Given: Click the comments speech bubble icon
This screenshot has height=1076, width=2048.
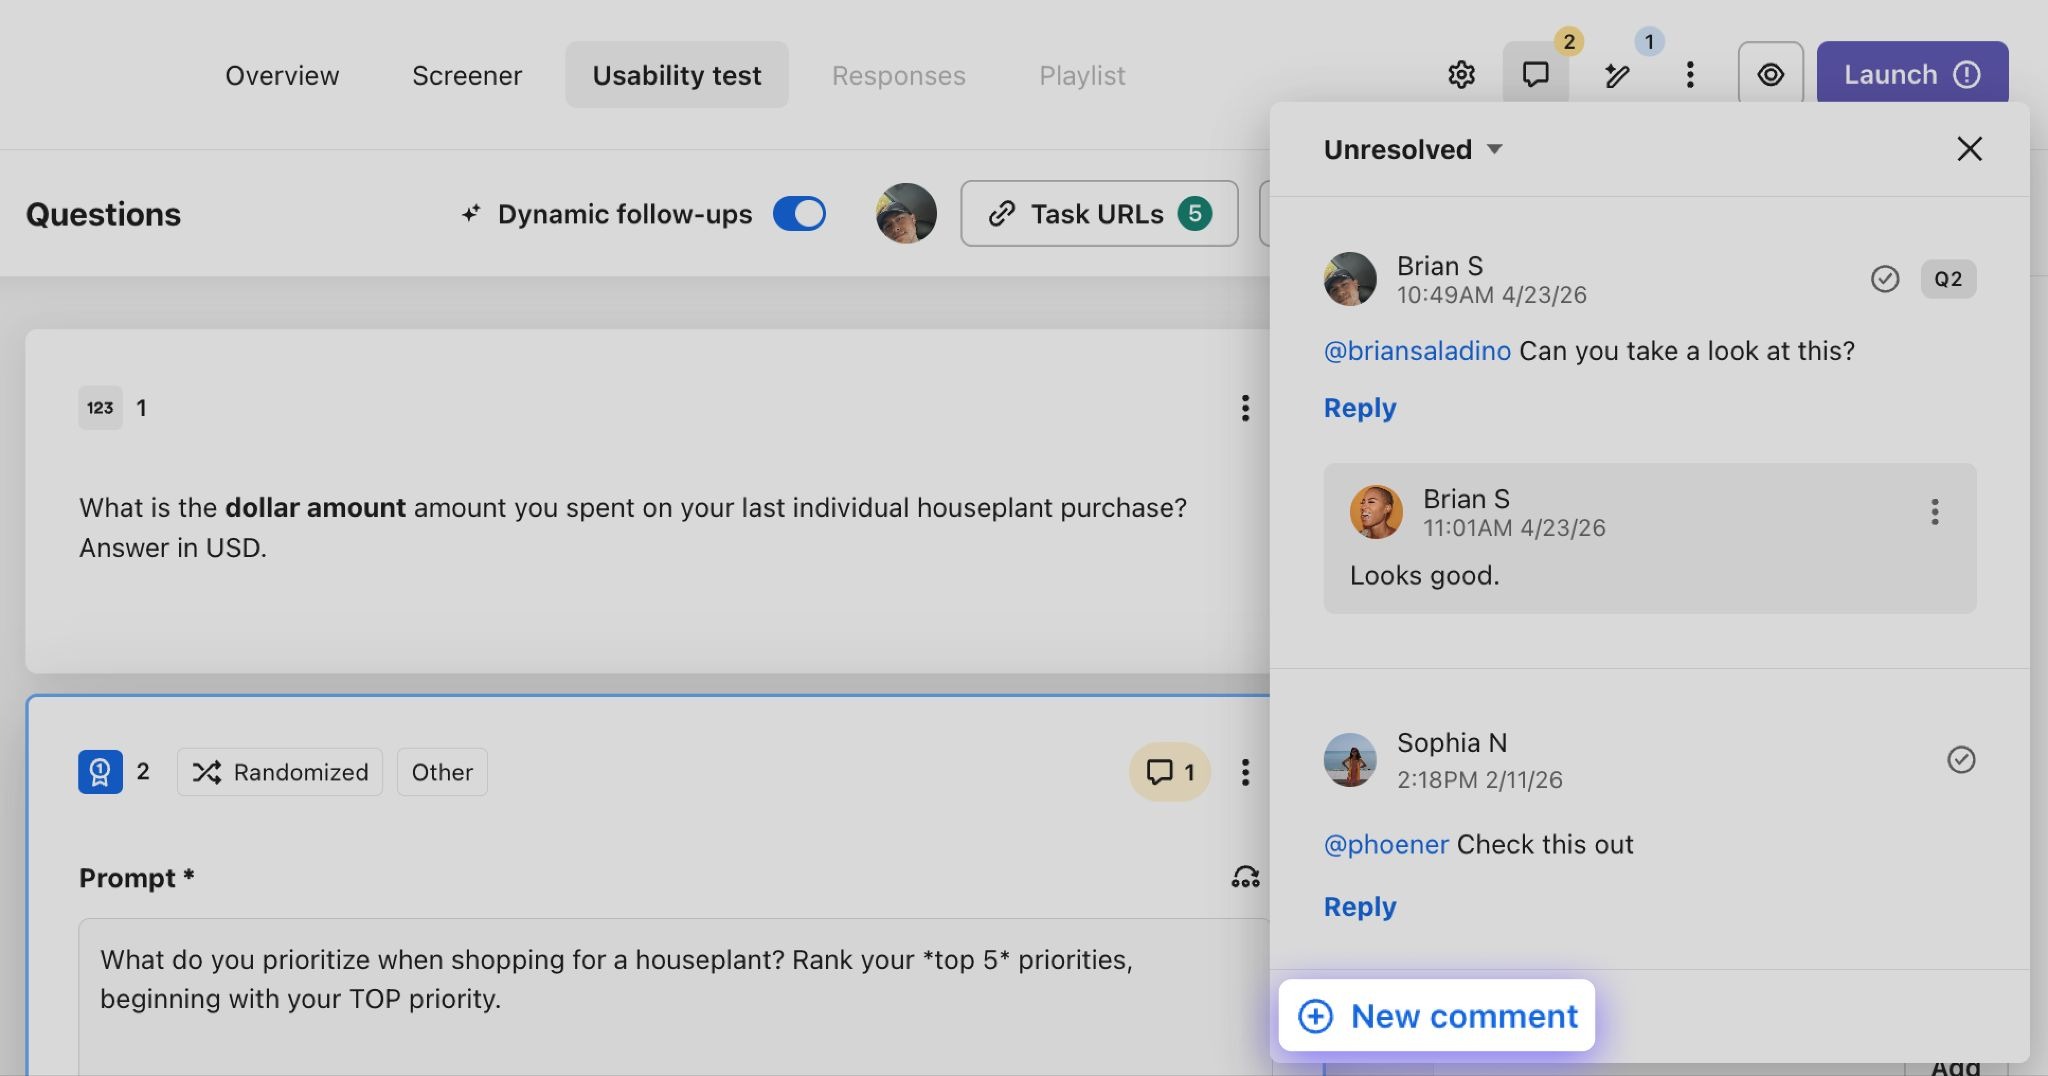Looking at the screenshot, I should [x=1535, y=75].
